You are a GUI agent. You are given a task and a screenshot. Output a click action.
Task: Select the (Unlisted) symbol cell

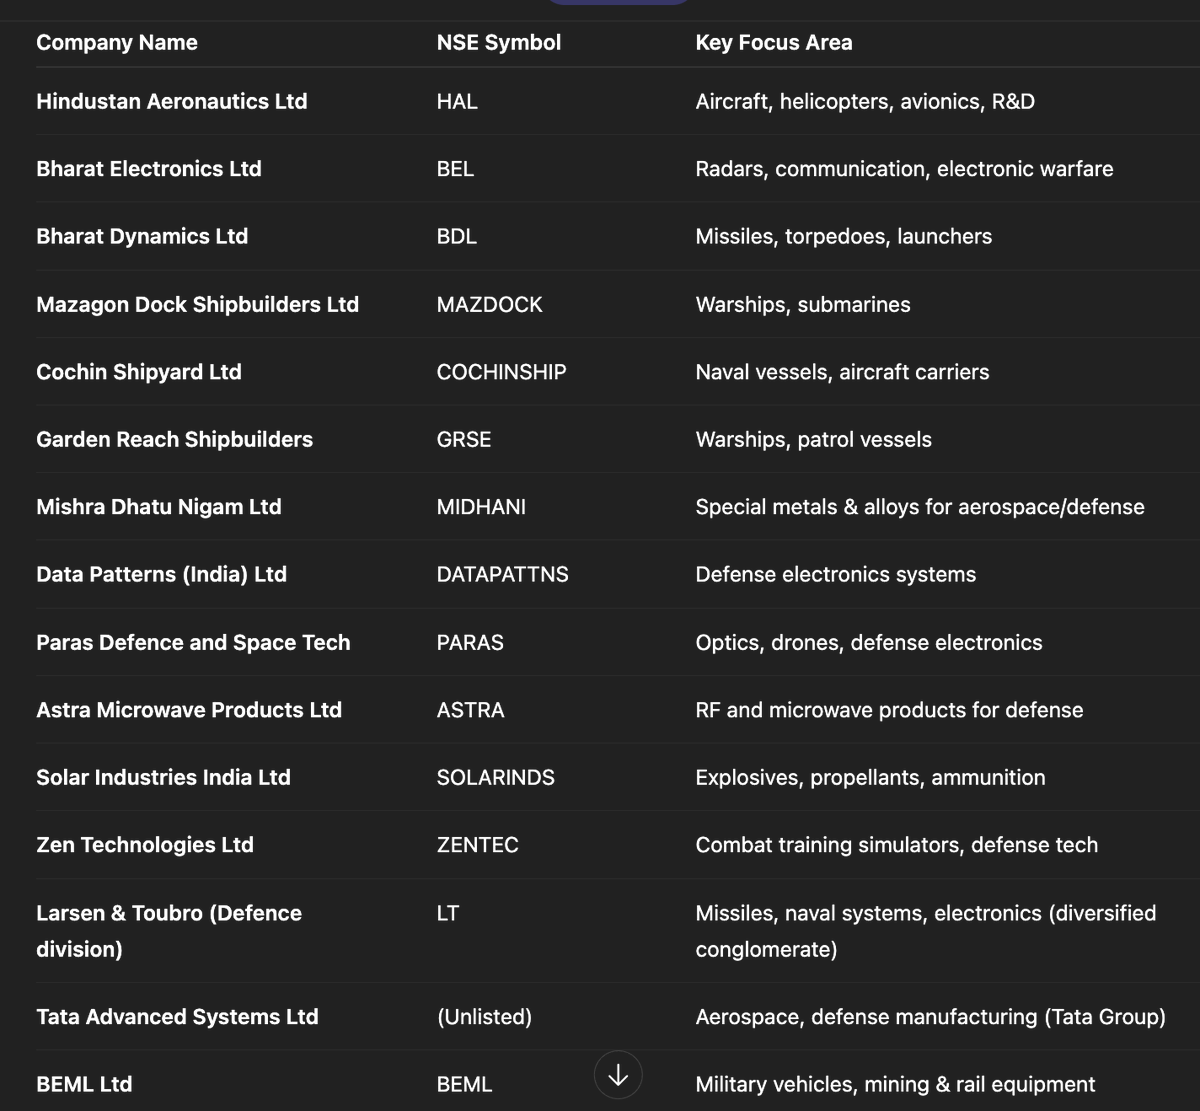tap(484, 1017)
